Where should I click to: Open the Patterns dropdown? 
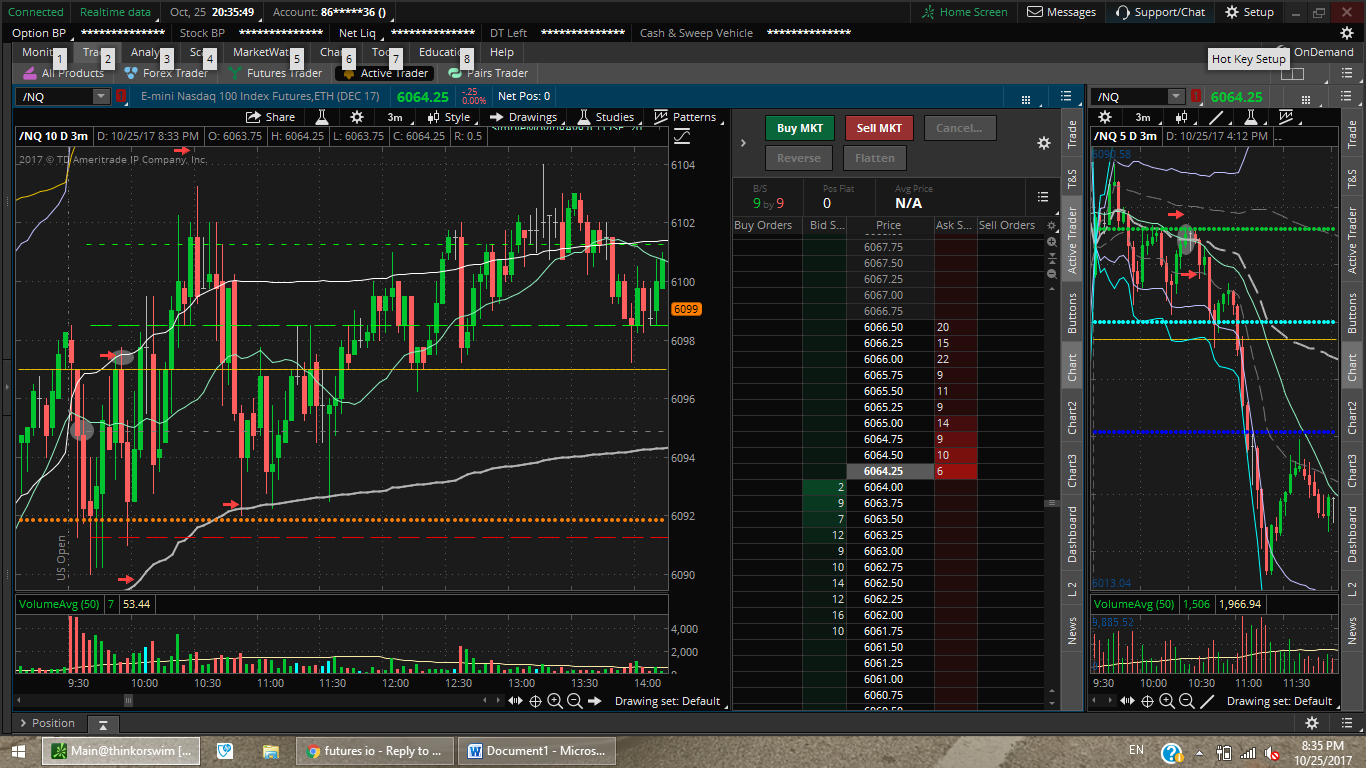pos(686,117)
